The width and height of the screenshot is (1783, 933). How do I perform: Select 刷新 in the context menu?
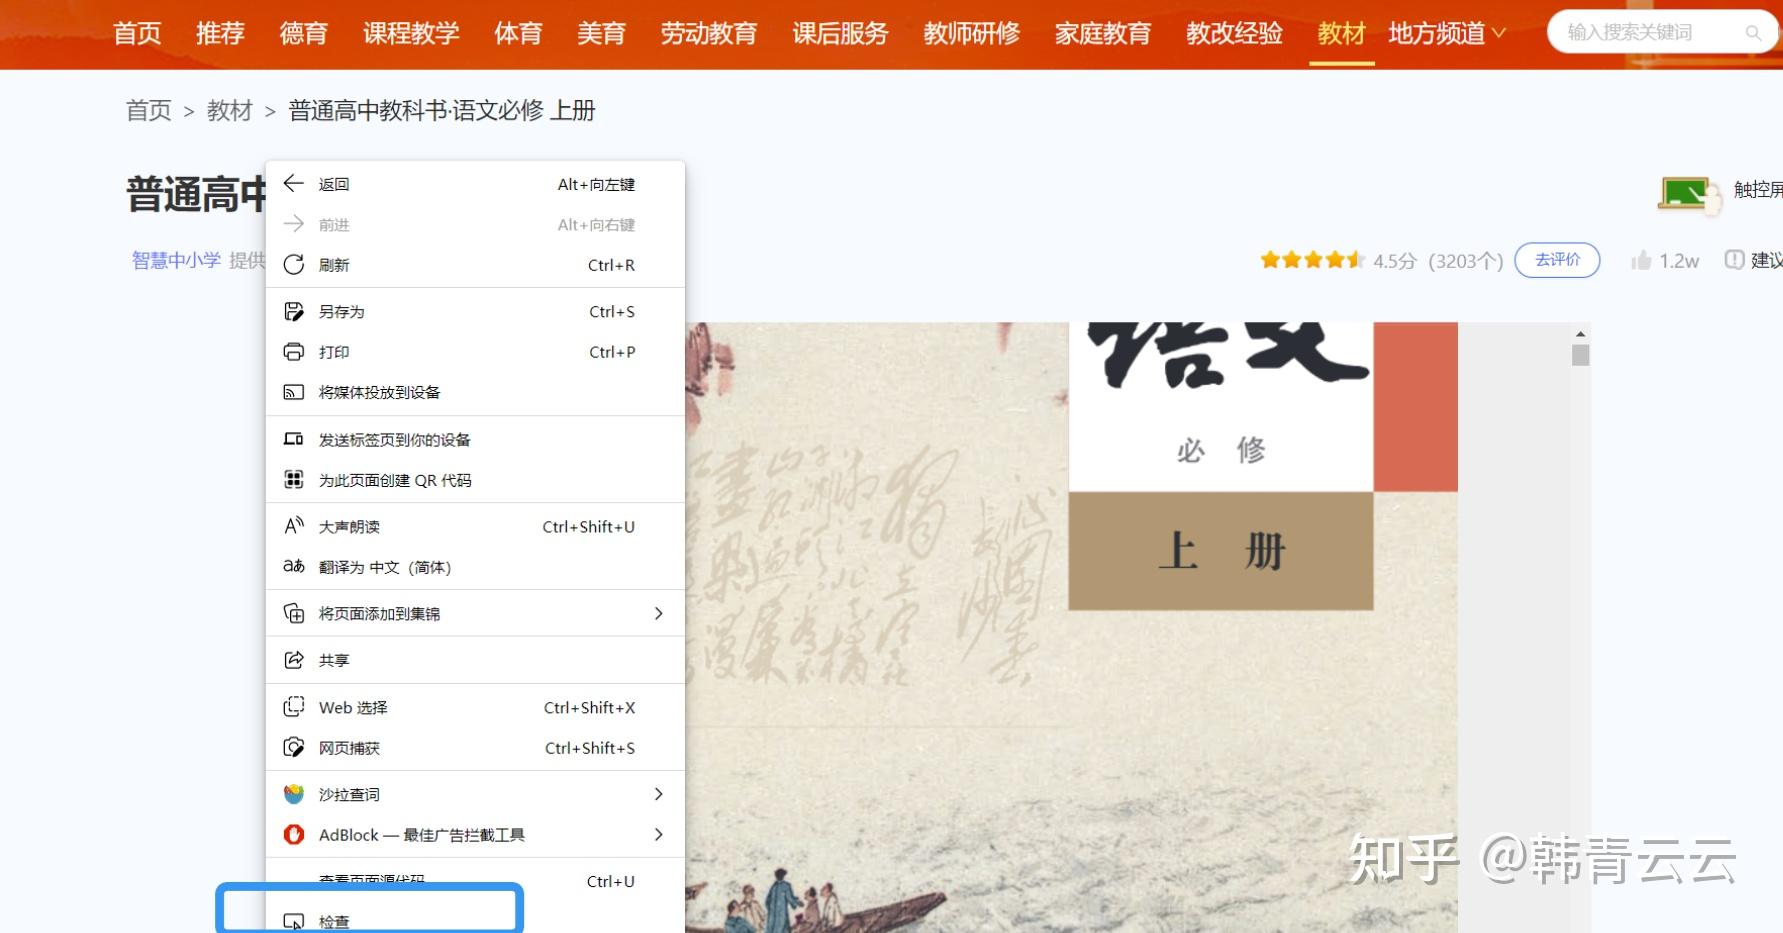(x=475, y=265)
